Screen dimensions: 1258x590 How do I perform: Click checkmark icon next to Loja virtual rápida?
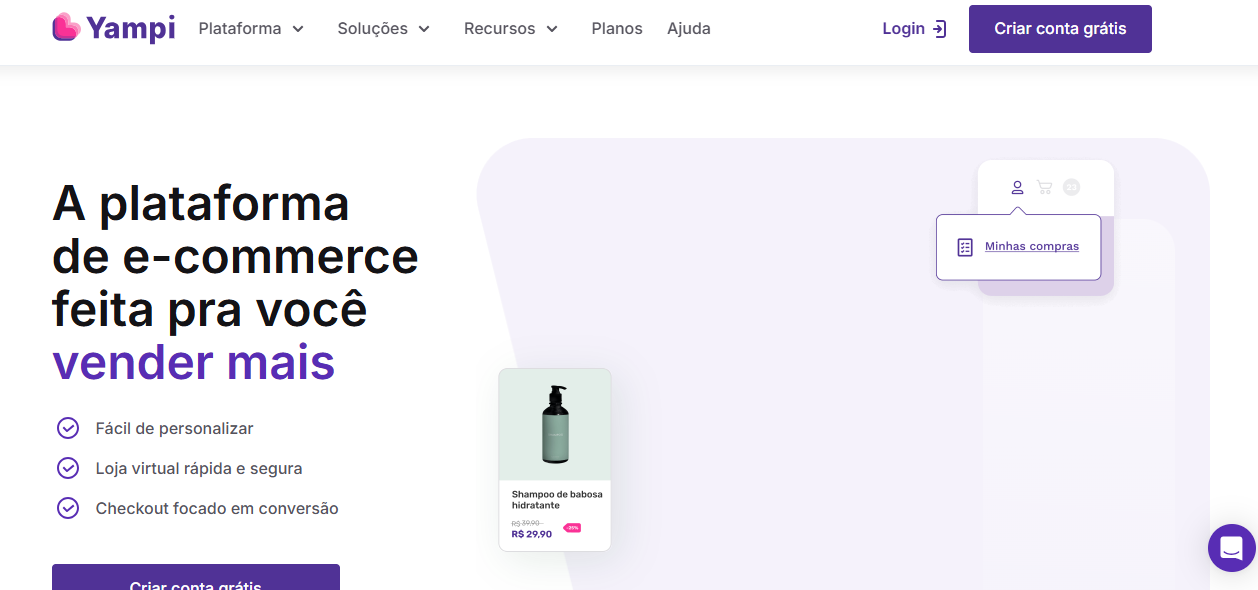coord(67,468)
